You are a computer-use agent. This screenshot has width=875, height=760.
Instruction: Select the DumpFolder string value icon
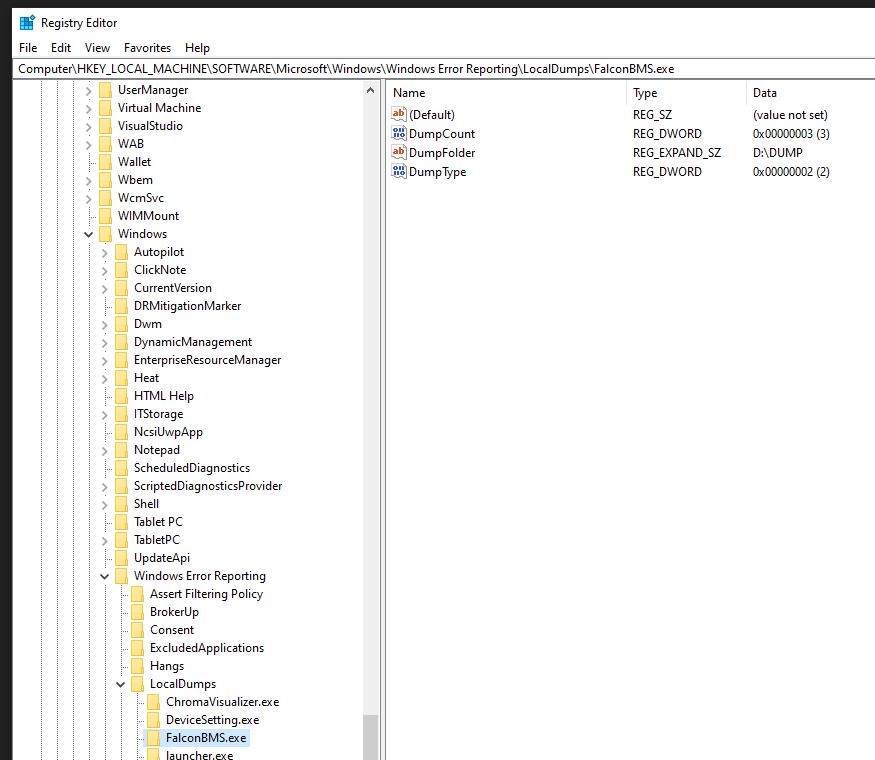point(398,152)
